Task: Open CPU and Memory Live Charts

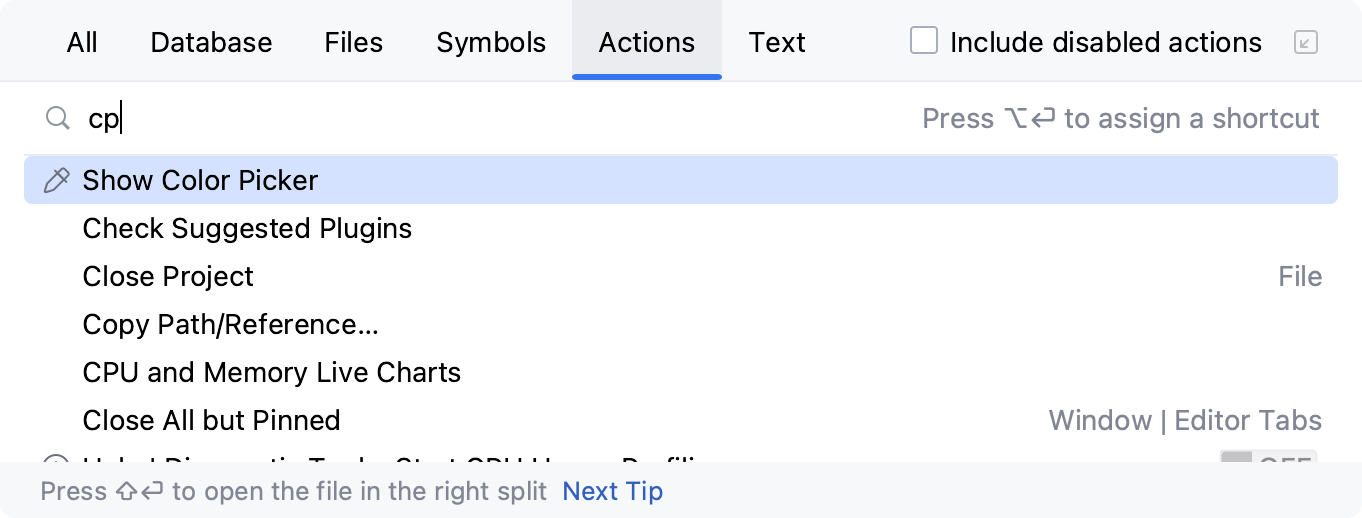Action: 271,373
